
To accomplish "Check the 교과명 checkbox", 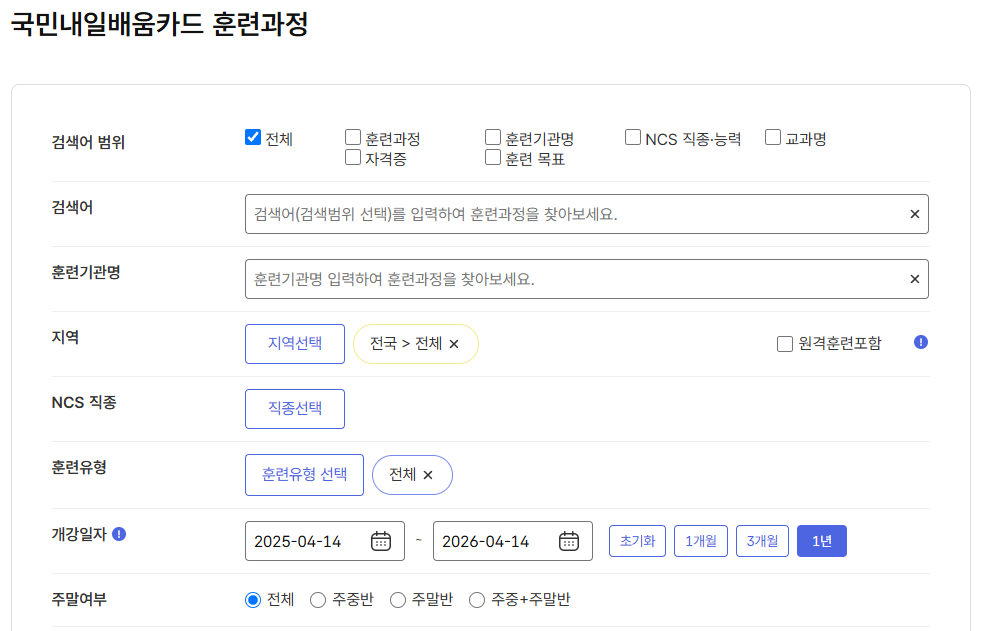I will (x=773, y=137).
